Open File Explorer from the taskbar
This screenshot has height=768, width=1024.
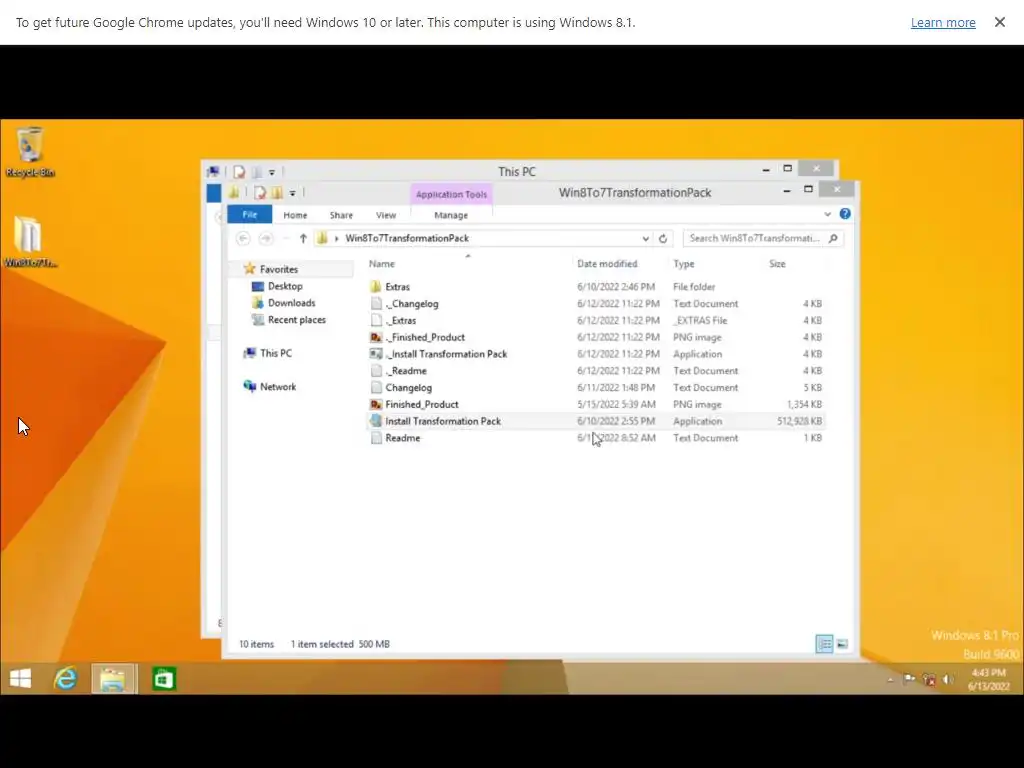[x=113, y=679]
